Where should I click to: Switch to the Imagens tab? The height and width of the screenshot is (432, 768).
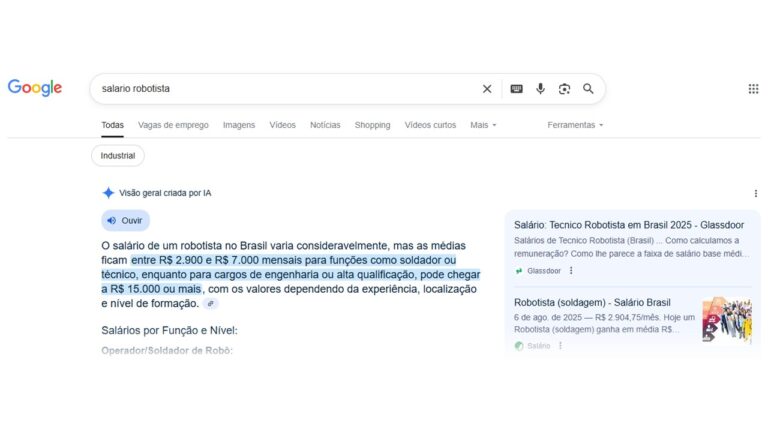pyautogui.click(x=238, y=125)
